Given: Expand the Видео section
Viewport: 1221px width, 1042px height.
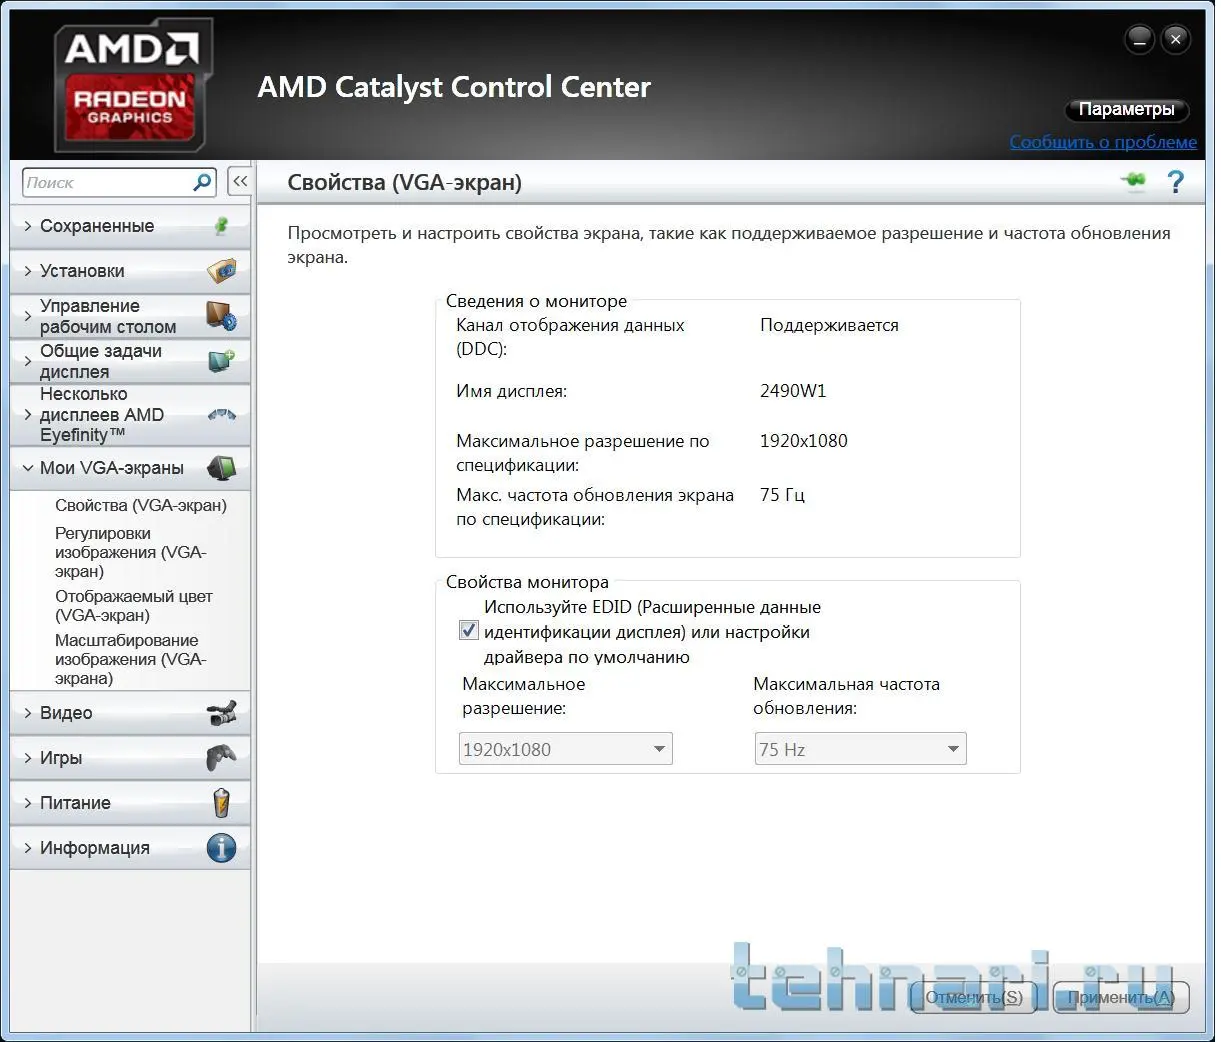Looking at the screenshot, I should click(x=130, y=713).
